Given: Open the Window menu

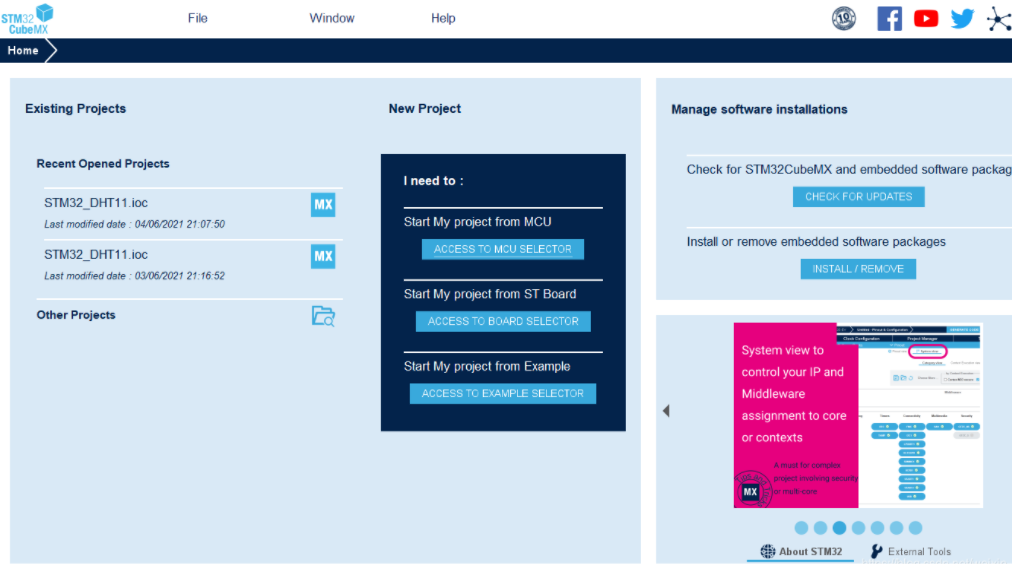Looking at the screenshot, I should pyautogui.click(x=332, y=18).
